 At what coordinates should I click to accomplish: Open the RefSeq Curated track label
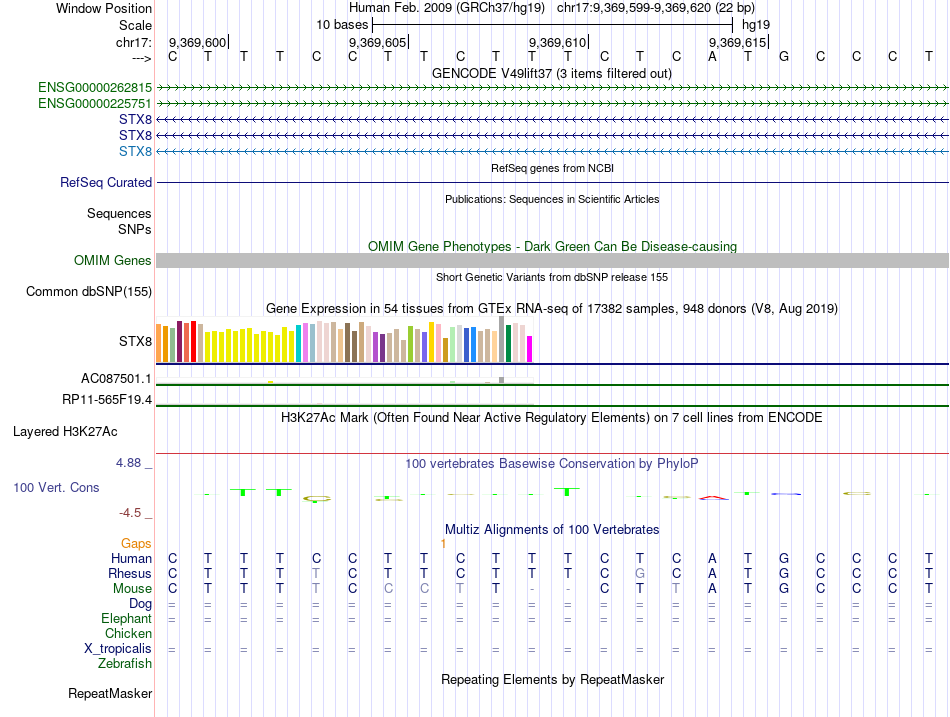[x=106, y=182]
